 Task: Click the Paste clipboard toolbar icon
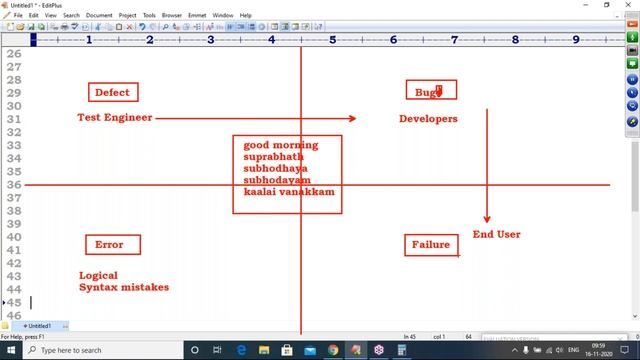119,27
